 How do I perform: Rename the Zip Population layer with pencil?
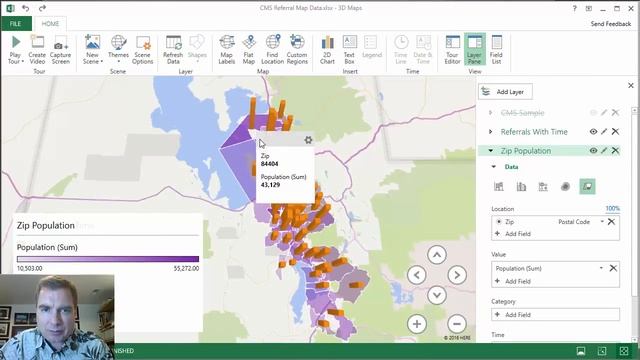click(x=604, y=151)
